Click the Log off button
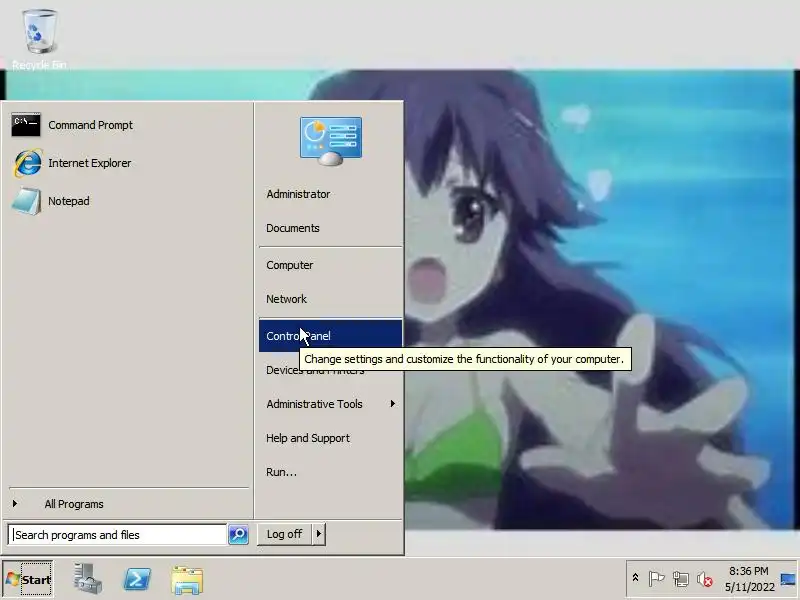The width and height of the screenshot is (800, 600). 285,534
